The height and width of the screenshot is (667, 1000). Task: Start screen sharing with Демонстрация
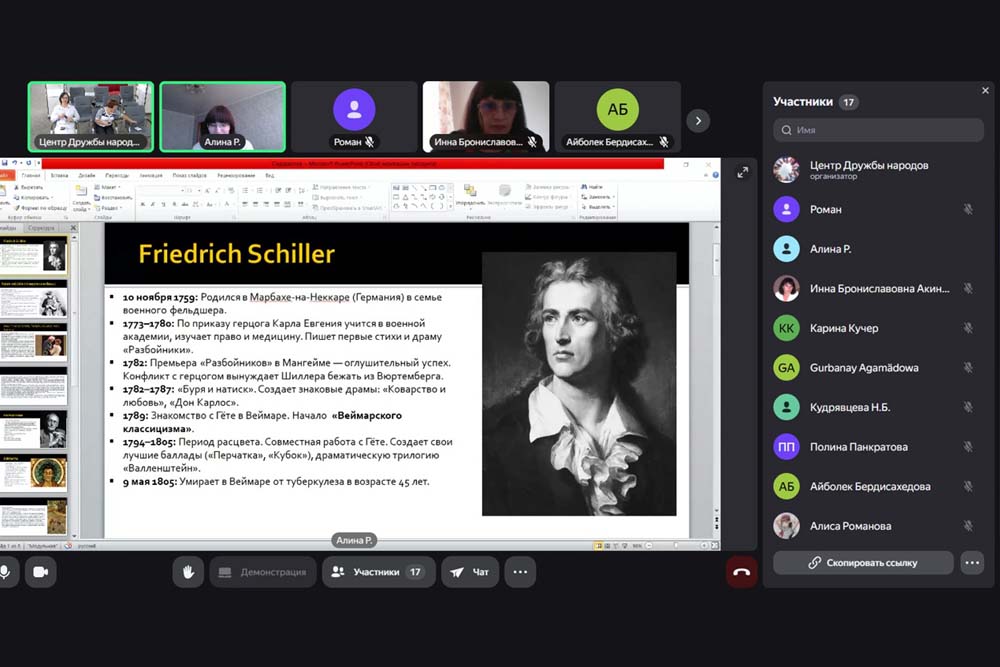coord(262,572)
